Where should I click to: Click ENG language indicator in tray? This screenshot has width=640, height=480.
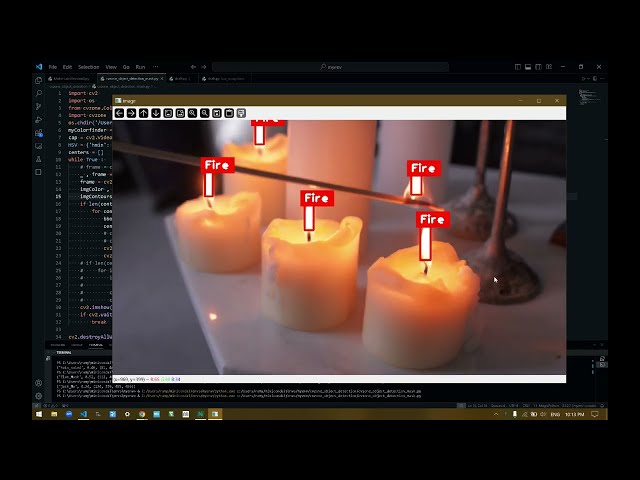555,414
